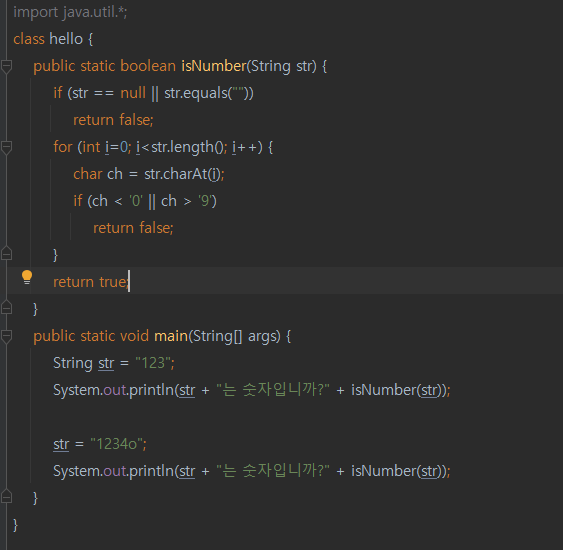Click fold end marker at for loop closing brace

click(x=6, y=253)
